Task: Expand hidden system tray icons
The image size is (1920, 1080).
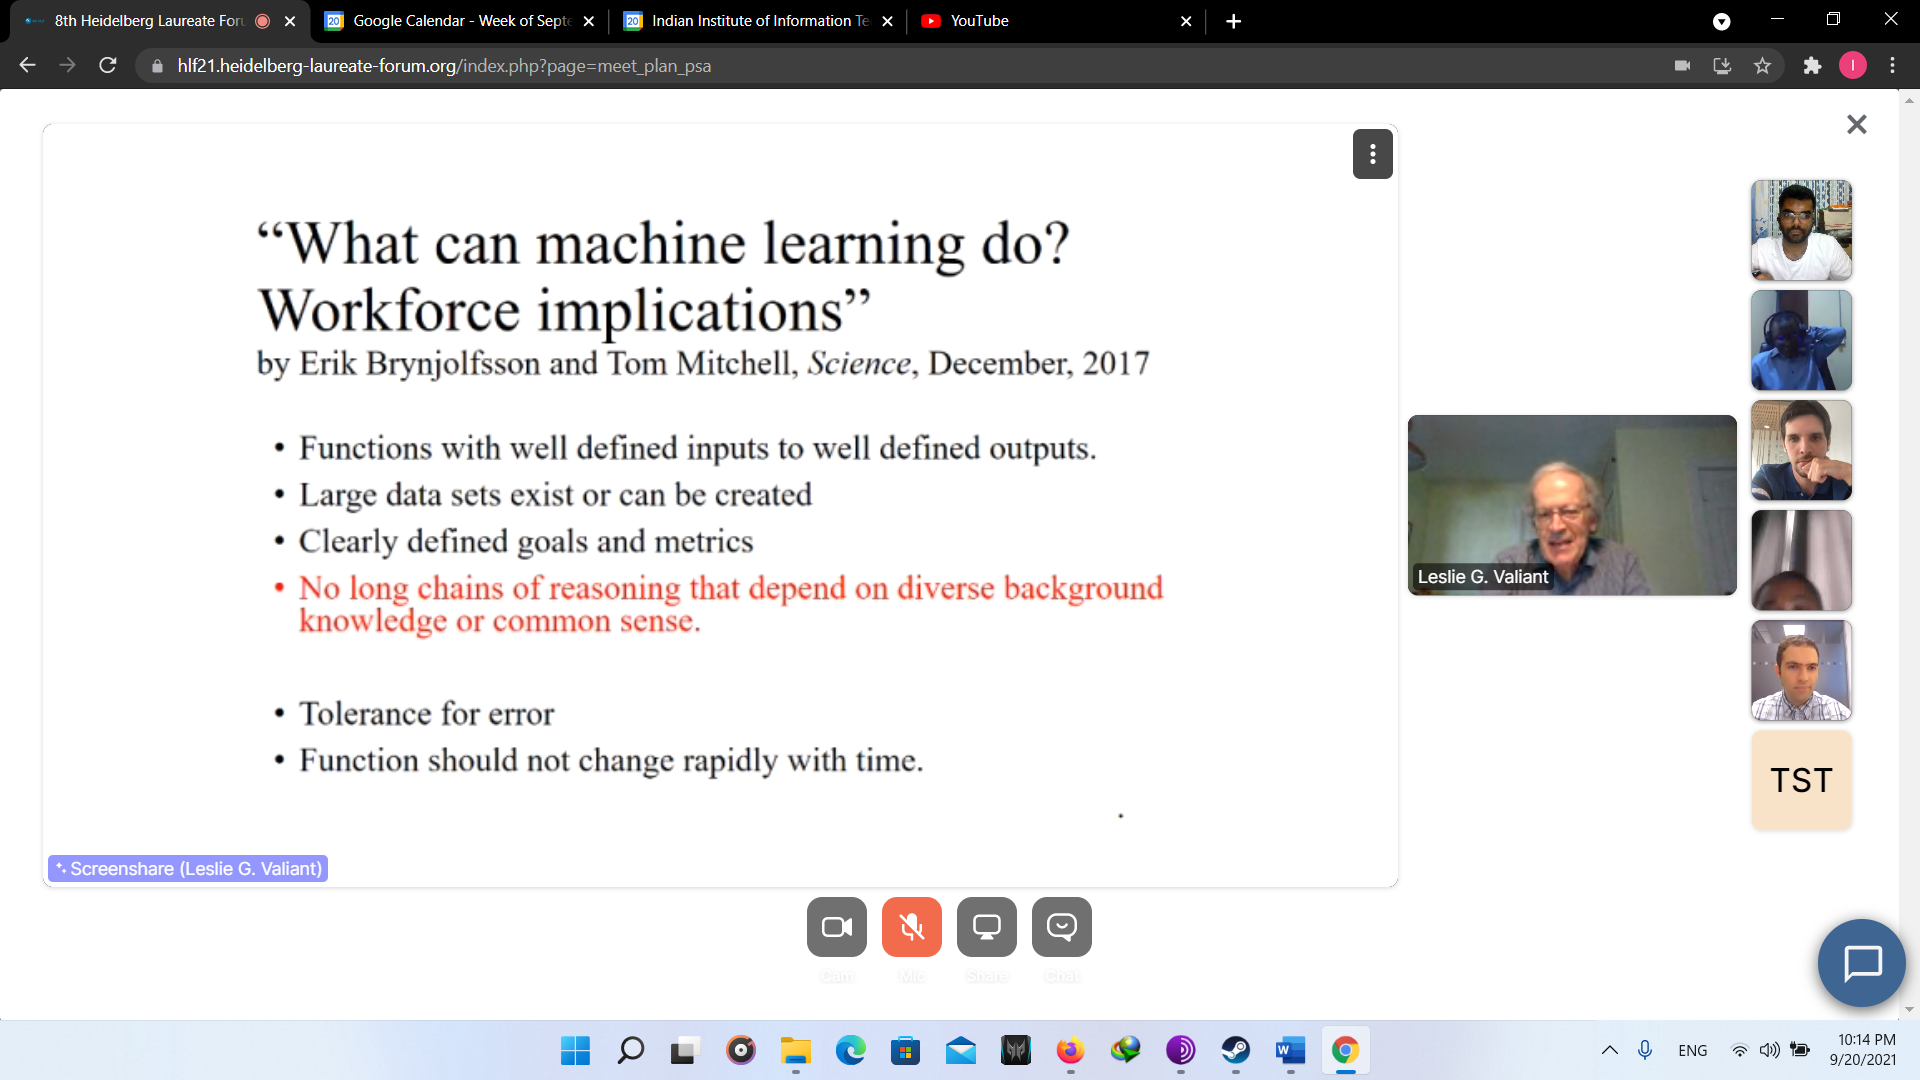Action: (1609, 1050)
